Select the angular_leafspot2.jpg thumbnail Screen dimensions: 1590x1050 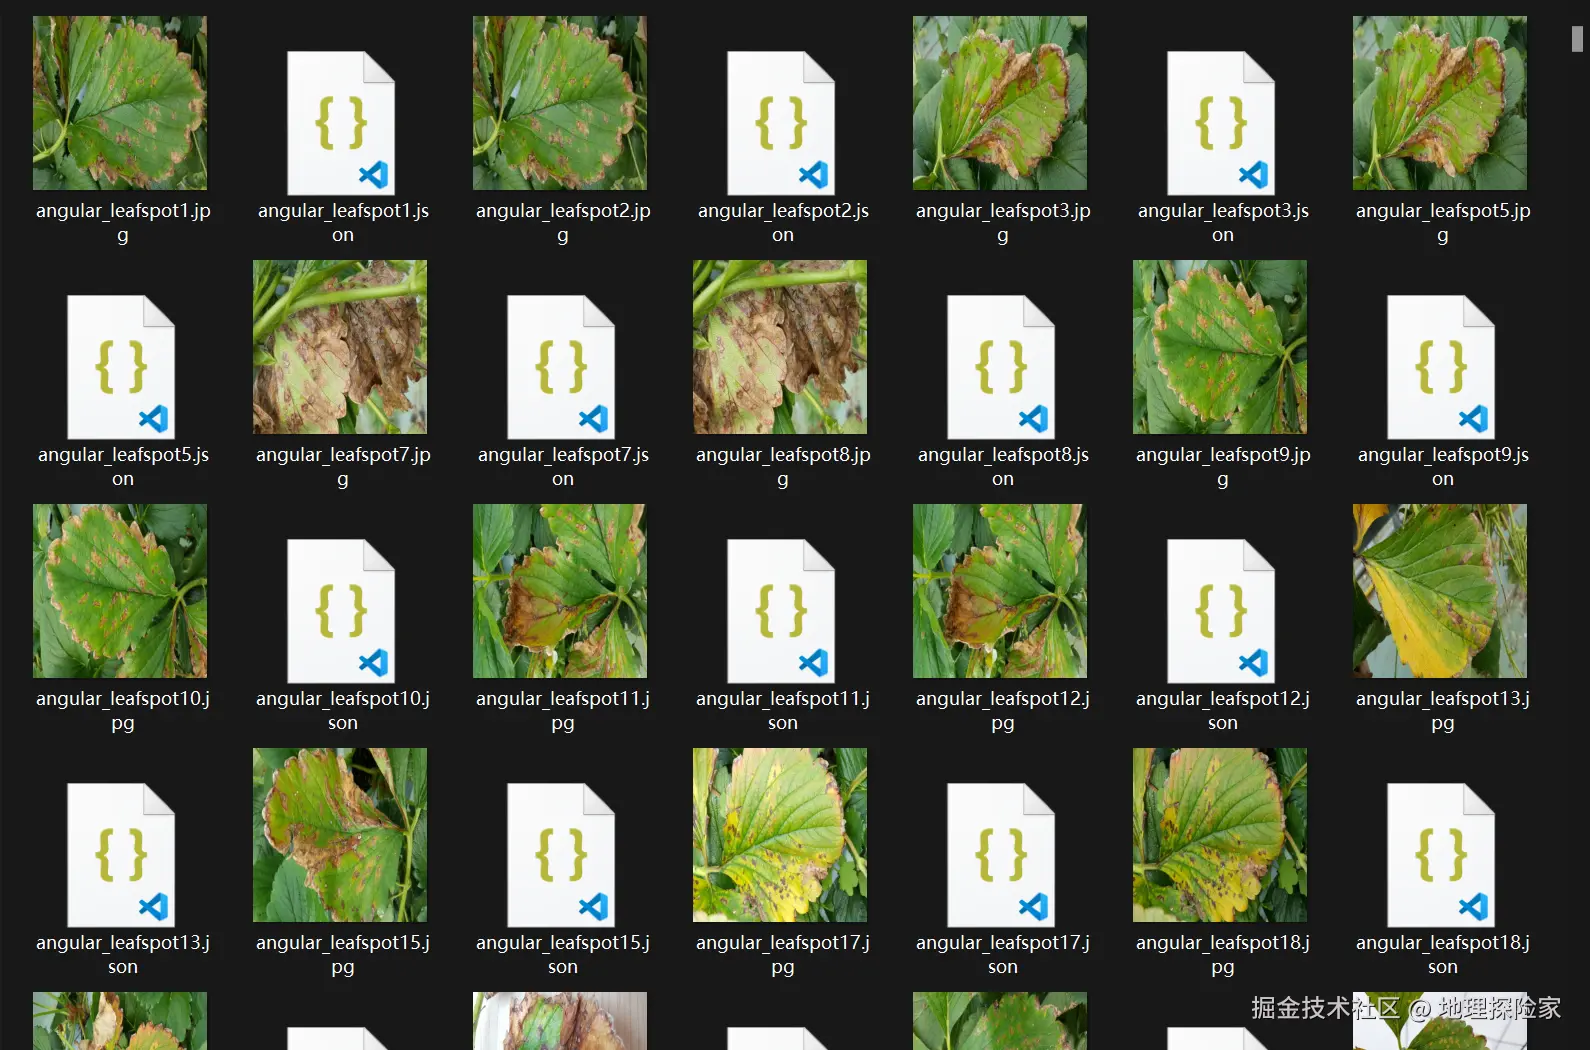560,103
